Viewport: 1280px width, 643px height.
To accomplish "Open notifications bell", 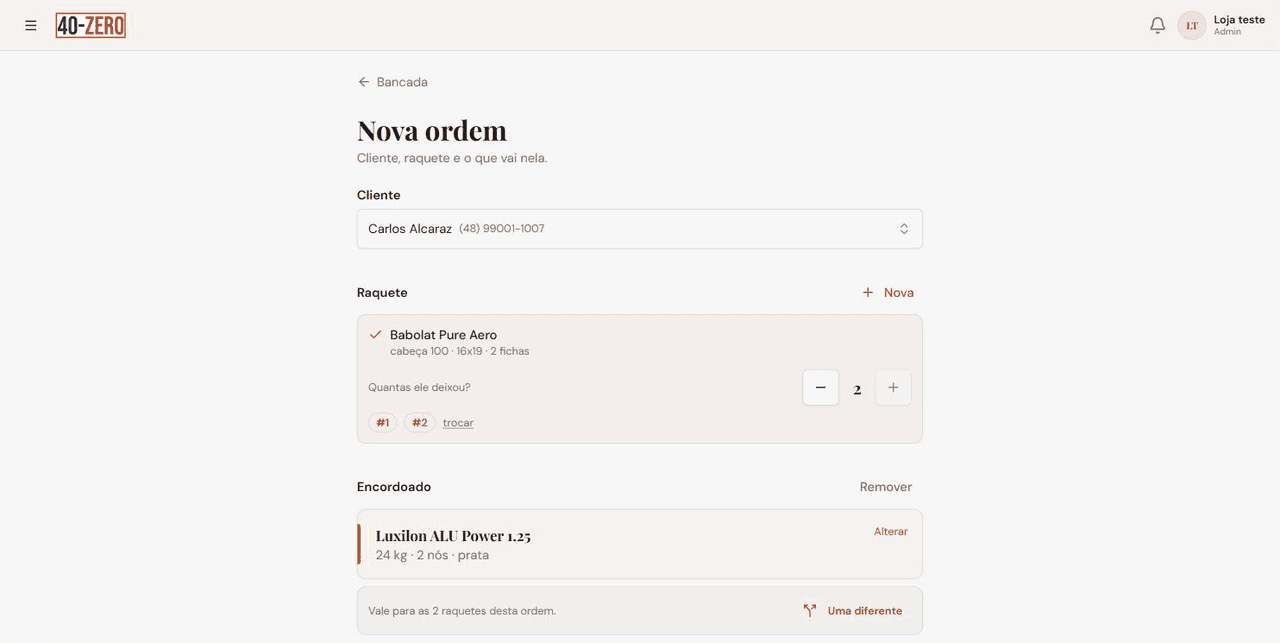I will [x=1157, y=25].
